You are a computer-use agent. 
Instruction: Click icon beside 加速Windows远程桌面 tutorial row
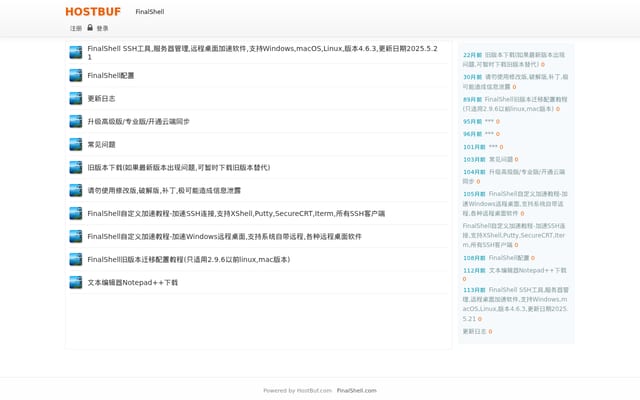pyautogui.click(x=76, y=236)
